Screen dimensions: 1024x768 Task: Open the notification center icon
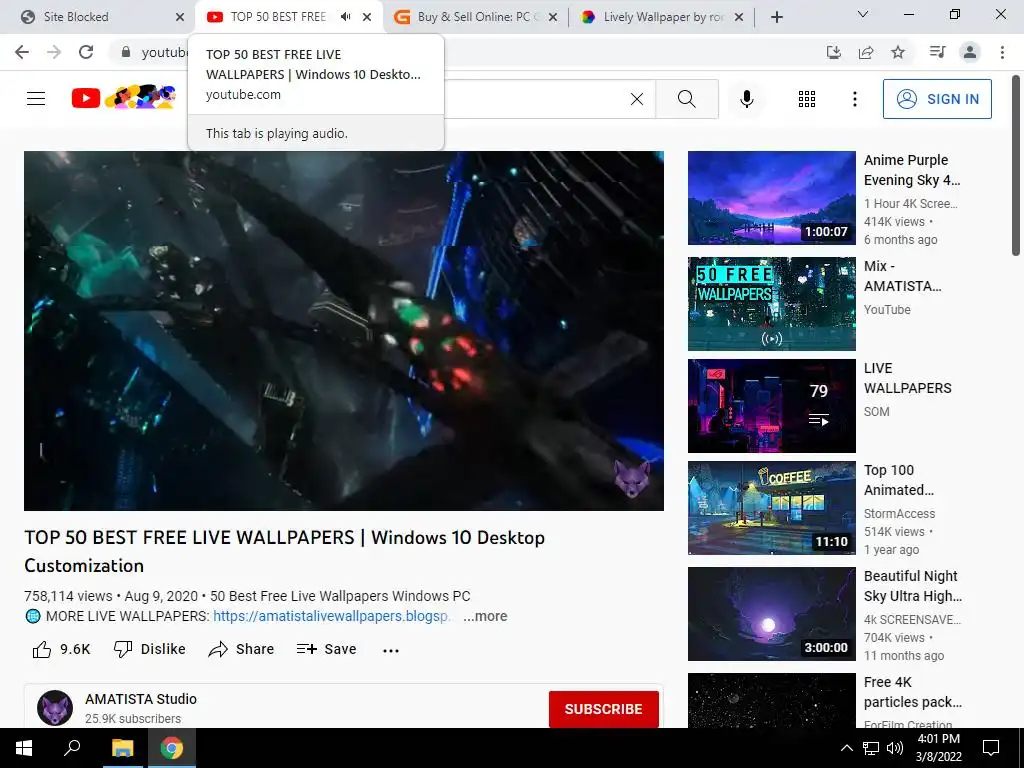click(991, 748)
